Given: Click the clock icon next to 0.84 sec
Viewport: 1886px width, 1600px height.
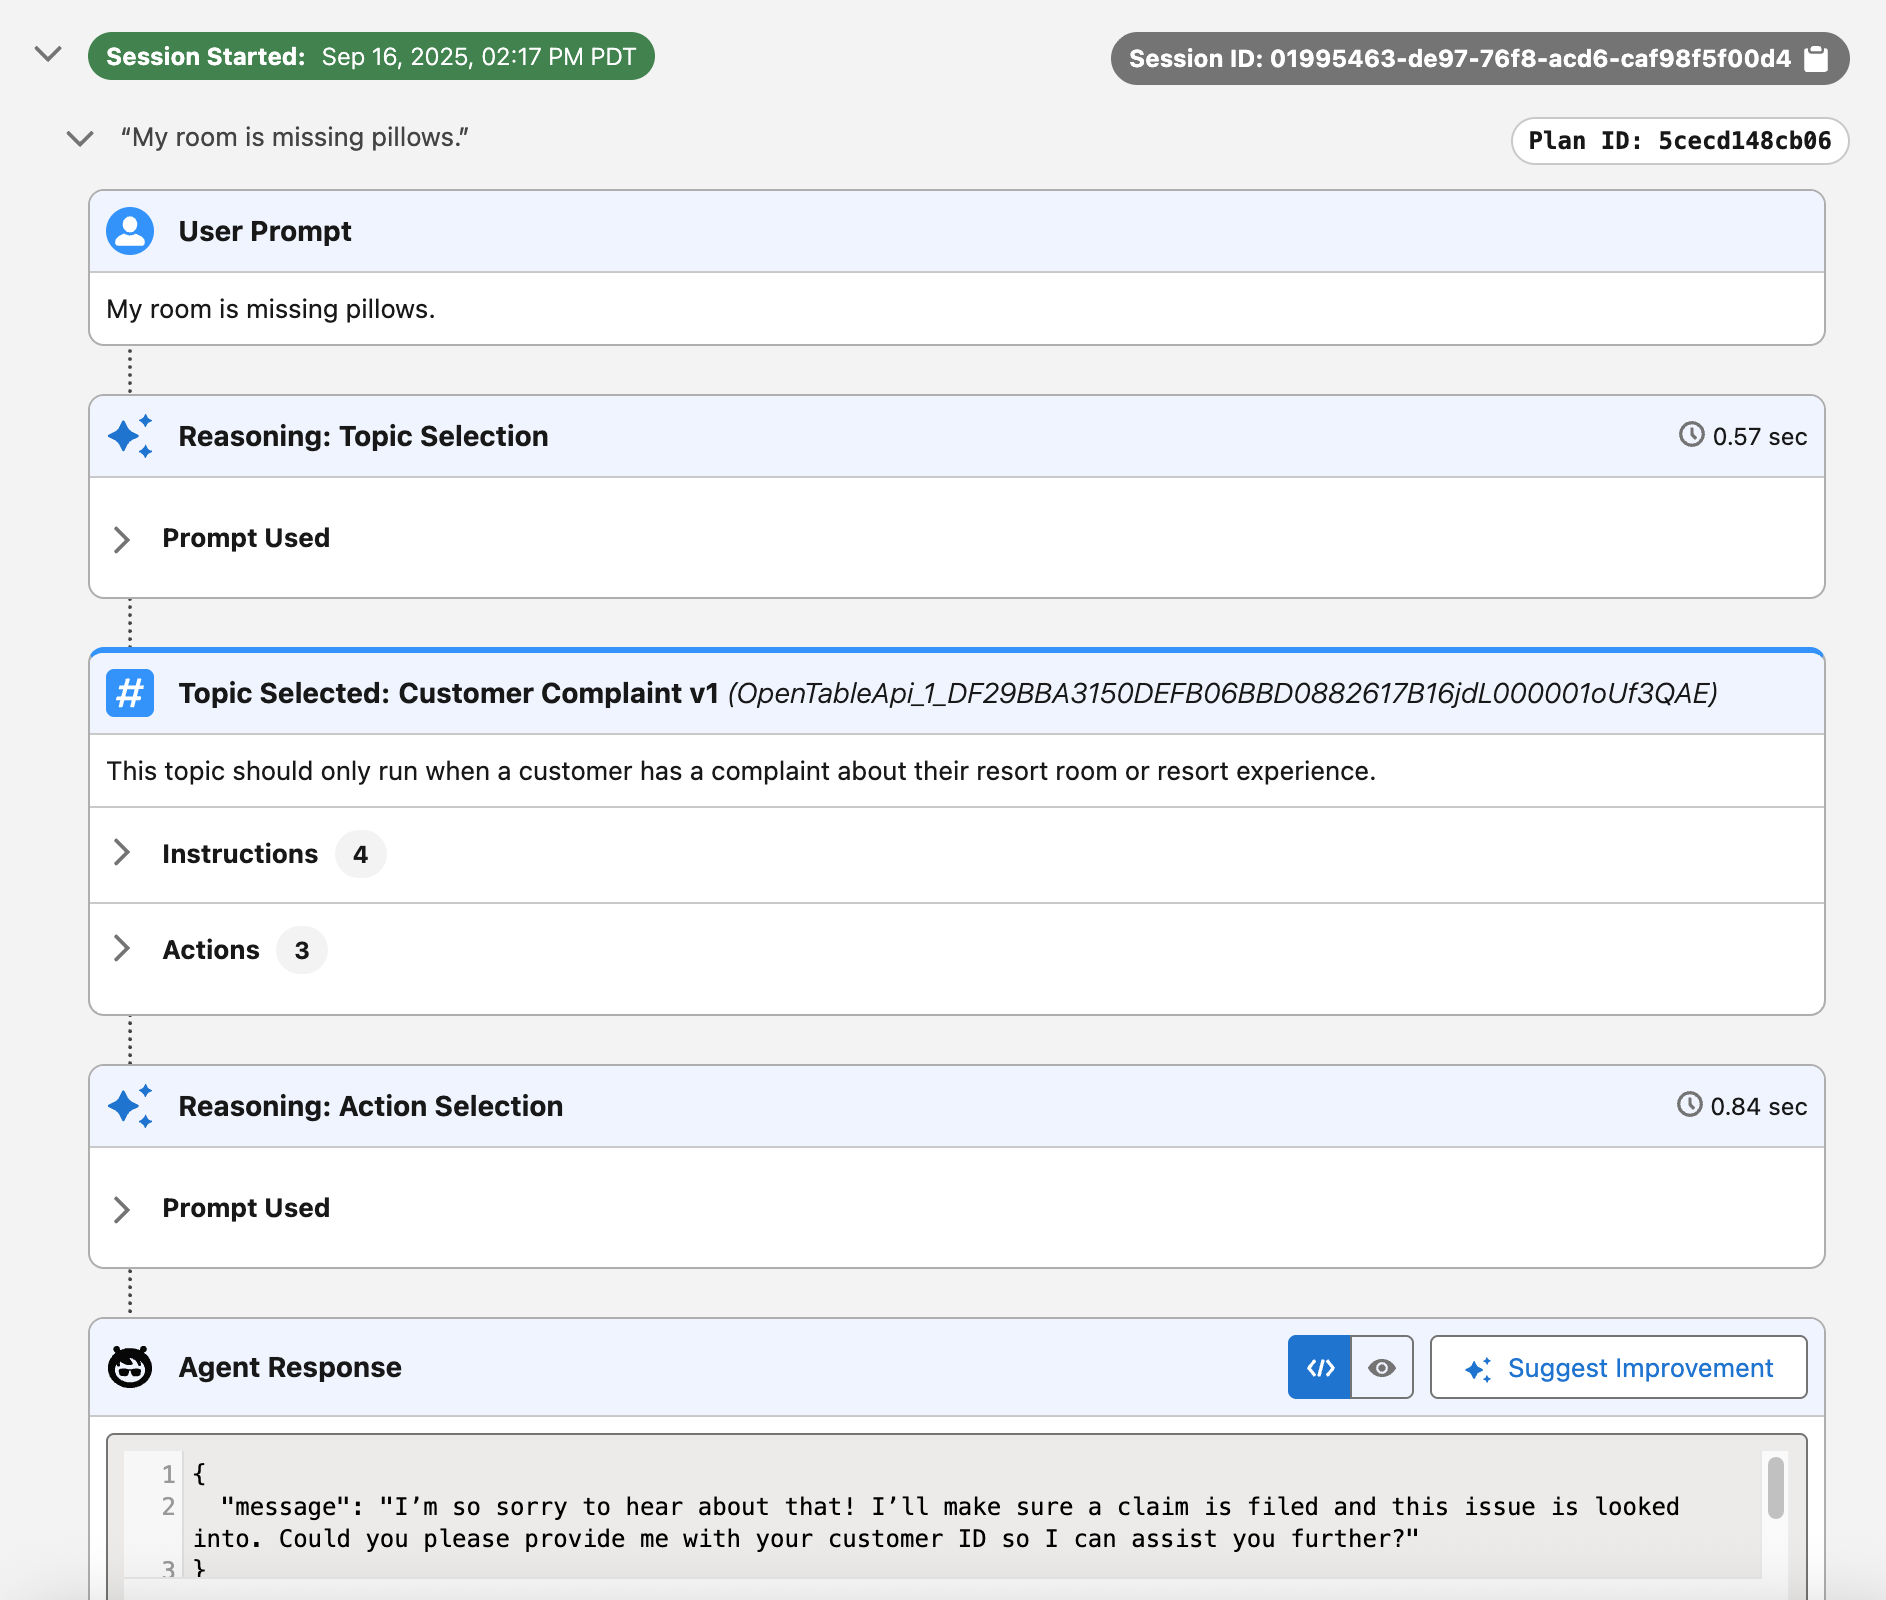Looking at the screenshot, I should coord(1689,1105).
